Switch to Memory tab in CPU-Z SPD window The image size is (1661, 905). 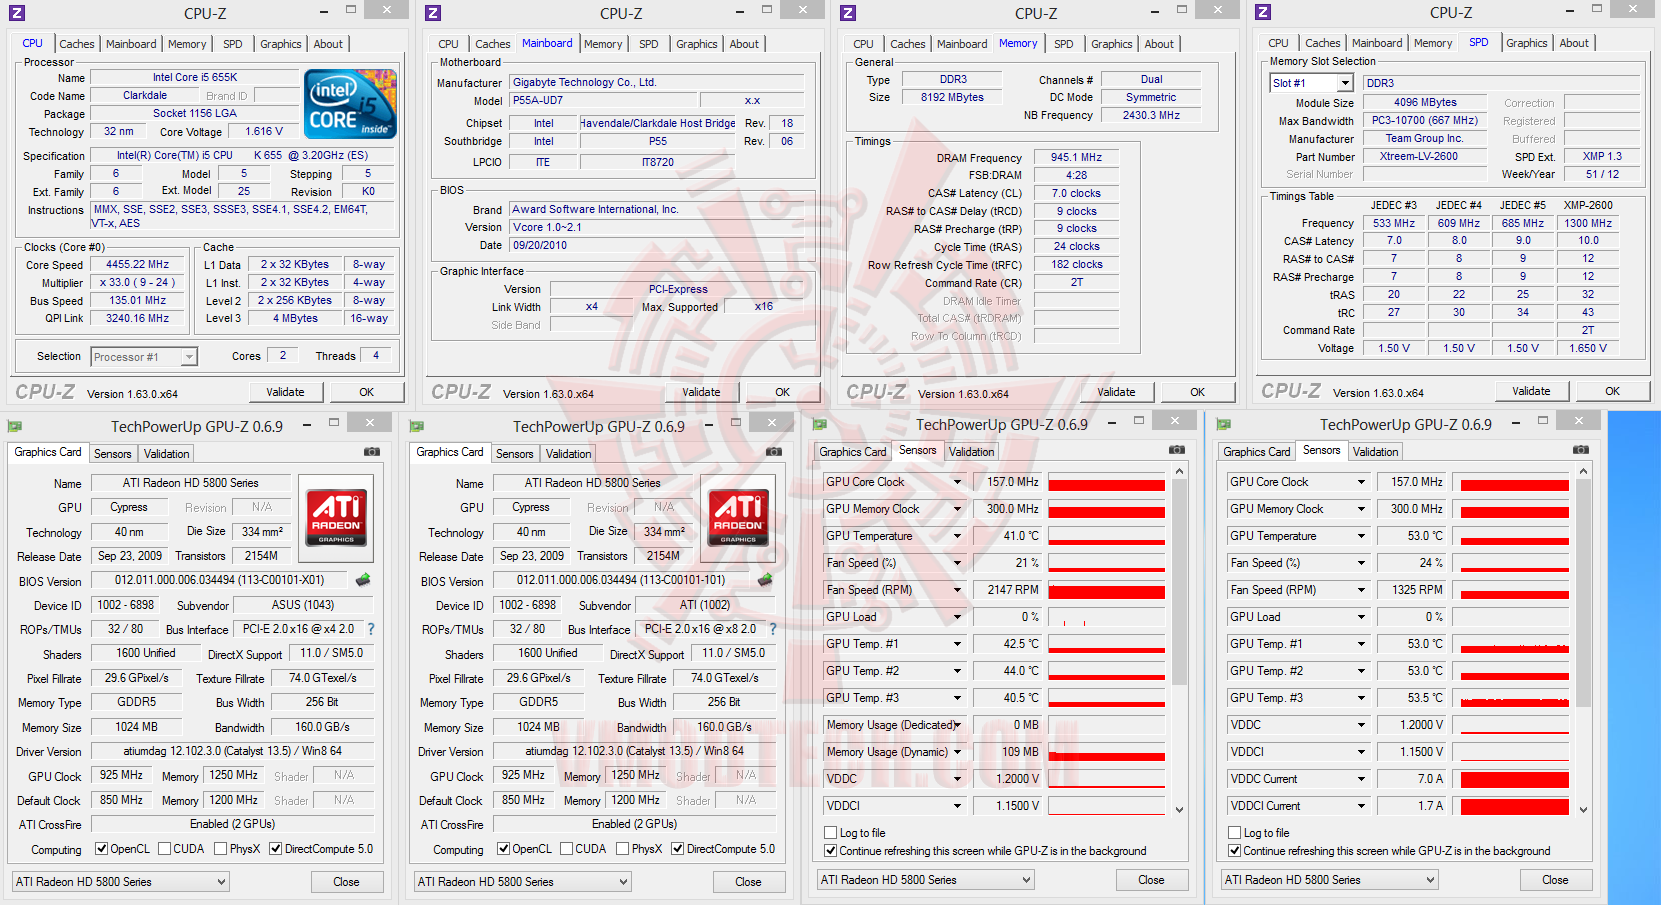1432,43
